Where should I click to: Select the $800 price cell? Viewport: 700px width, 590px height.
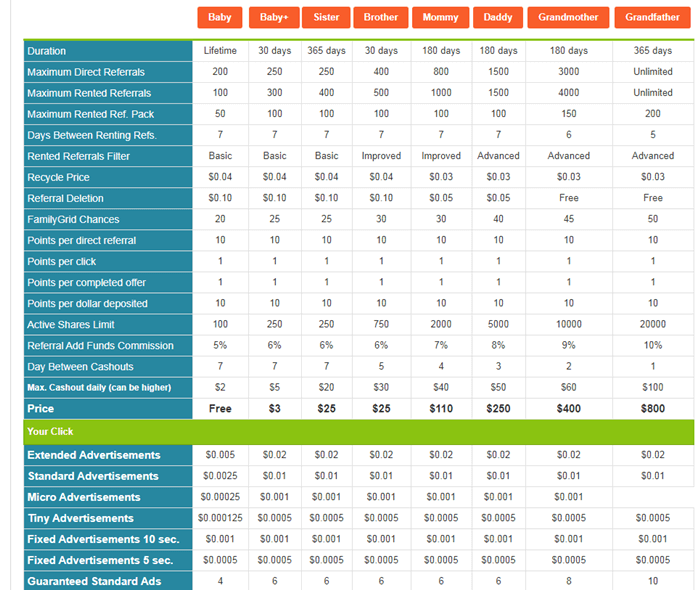[x=653, y=408]
